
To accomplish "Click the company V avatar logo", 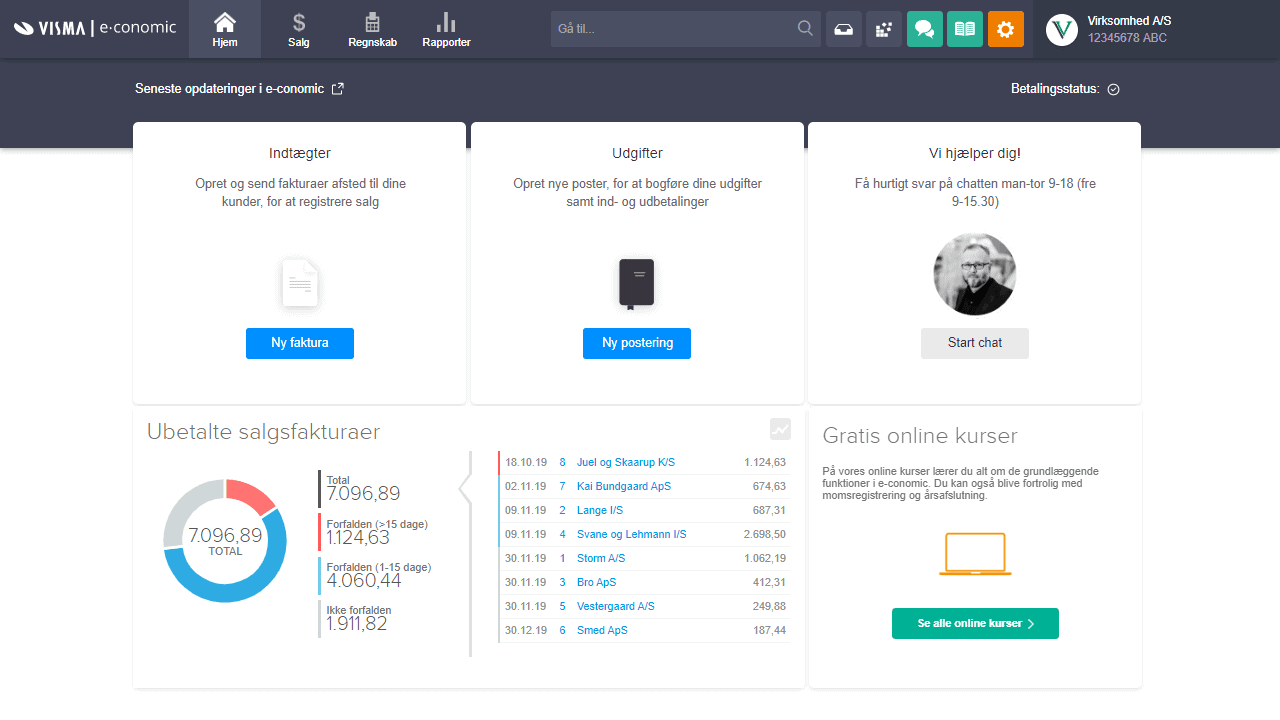I will pos(1062,29).
